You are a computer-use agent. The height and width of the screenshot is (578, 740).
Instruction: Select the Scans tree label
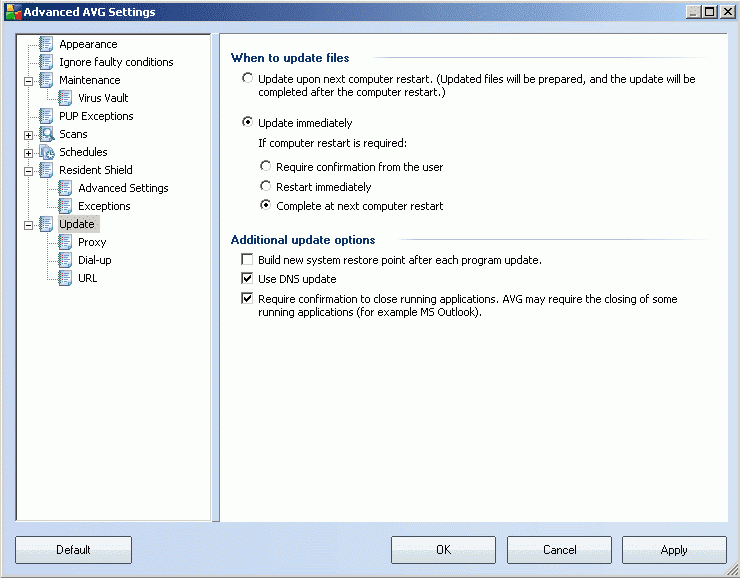point(73,134)
